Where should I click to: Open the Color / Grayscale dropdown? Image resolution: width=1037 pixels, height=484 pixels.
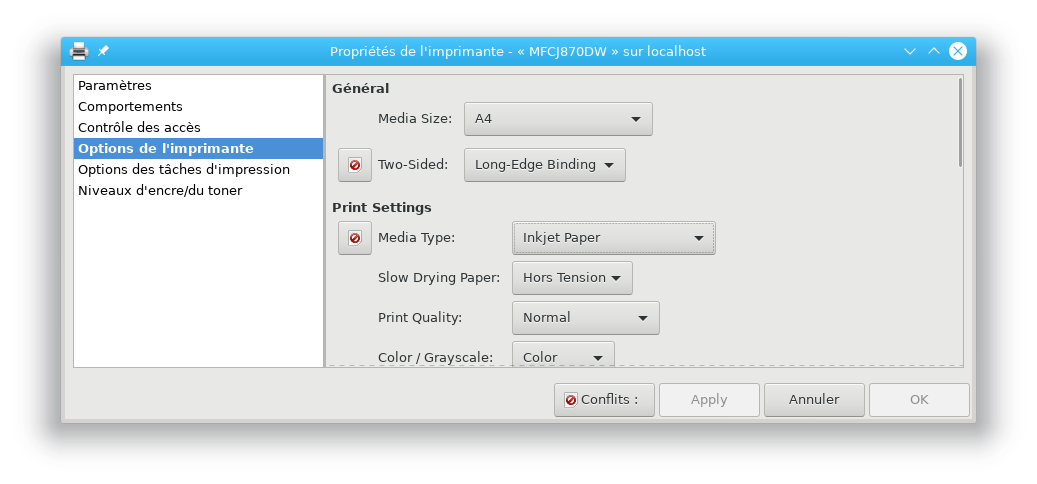pos(563,354)
